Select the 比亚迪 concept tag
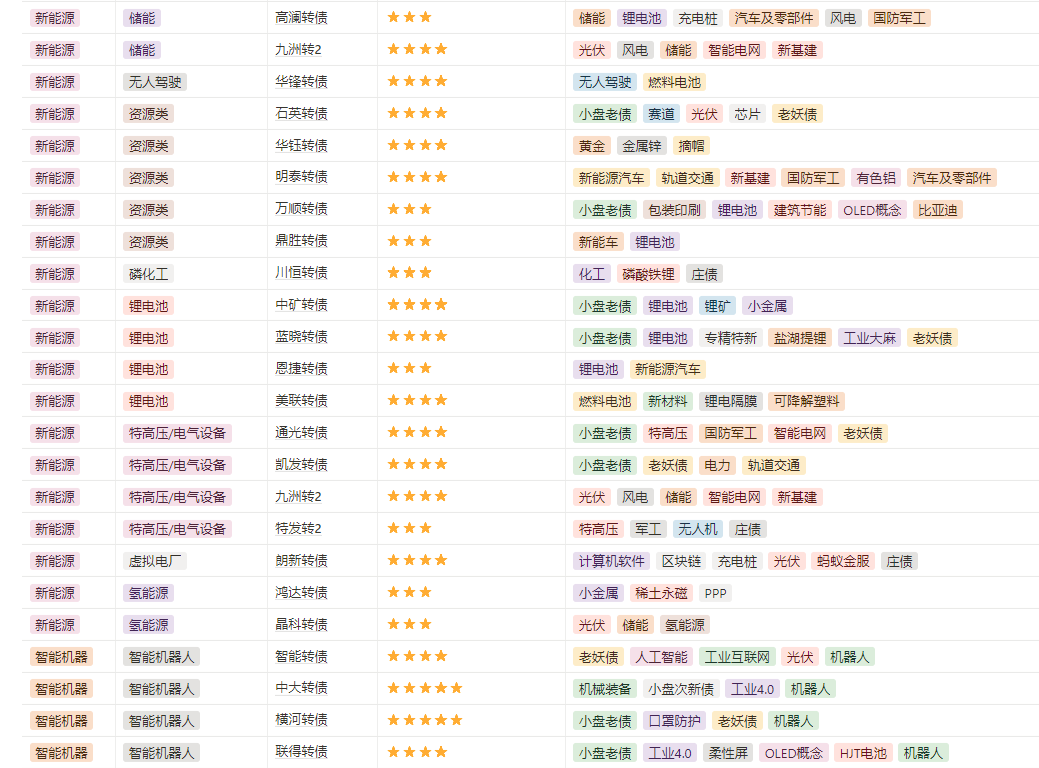The image size is (1039, 768). click(938, 210)
